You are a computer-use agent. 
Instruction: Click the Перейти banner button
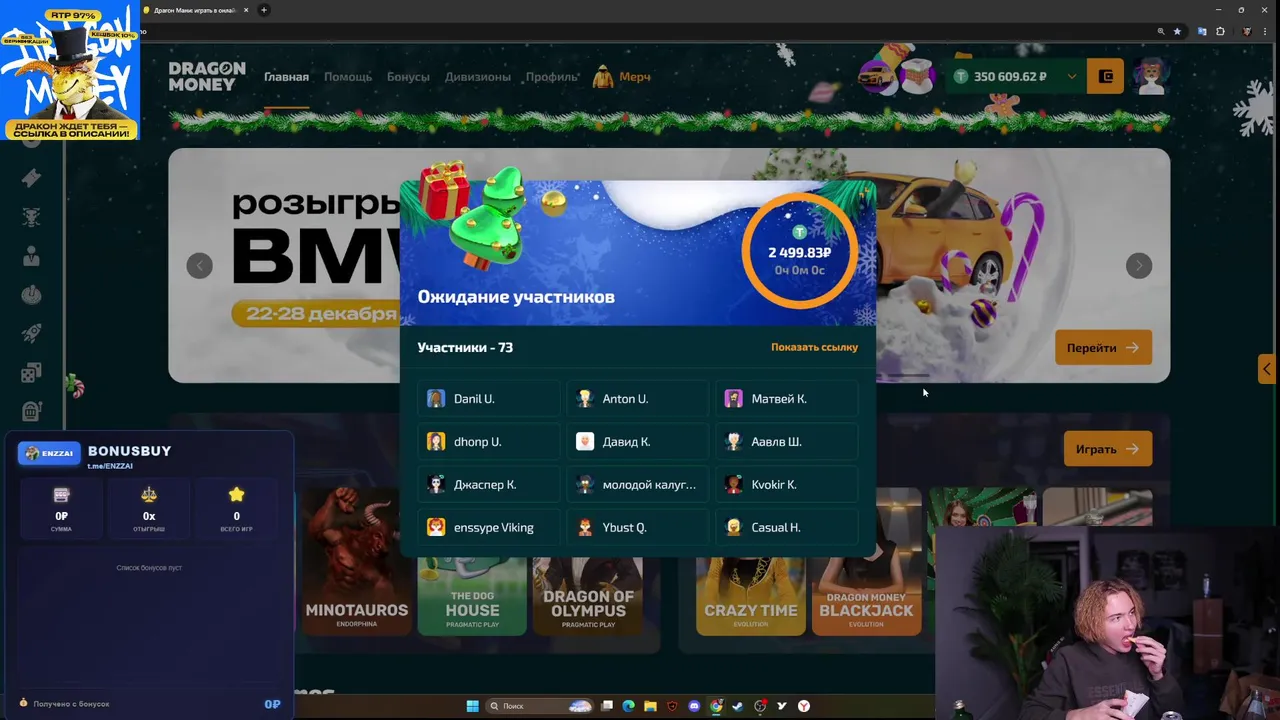(1103, 348)
